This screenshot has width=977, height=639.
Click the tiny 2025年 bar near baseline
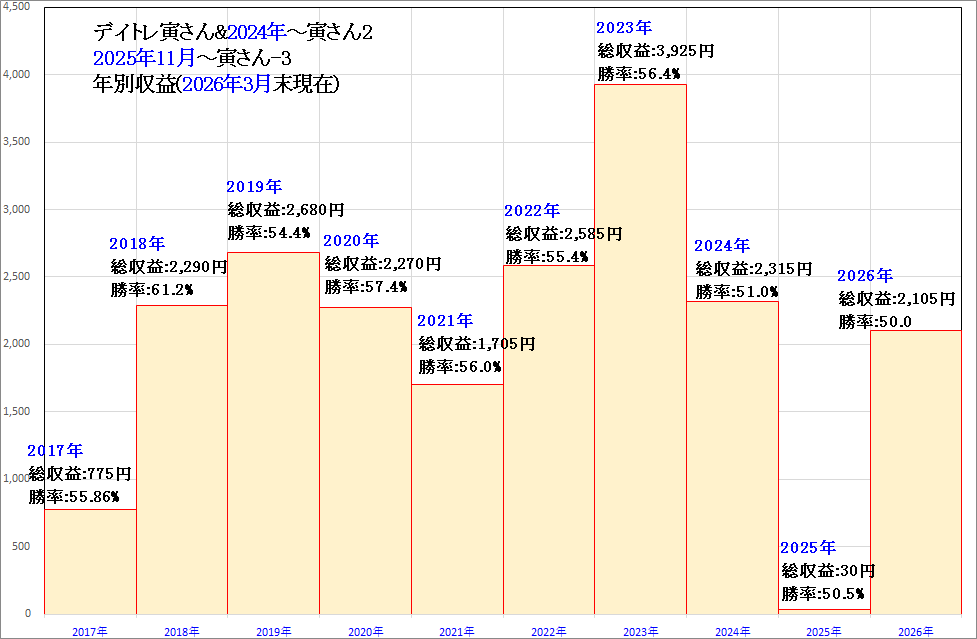824,611
